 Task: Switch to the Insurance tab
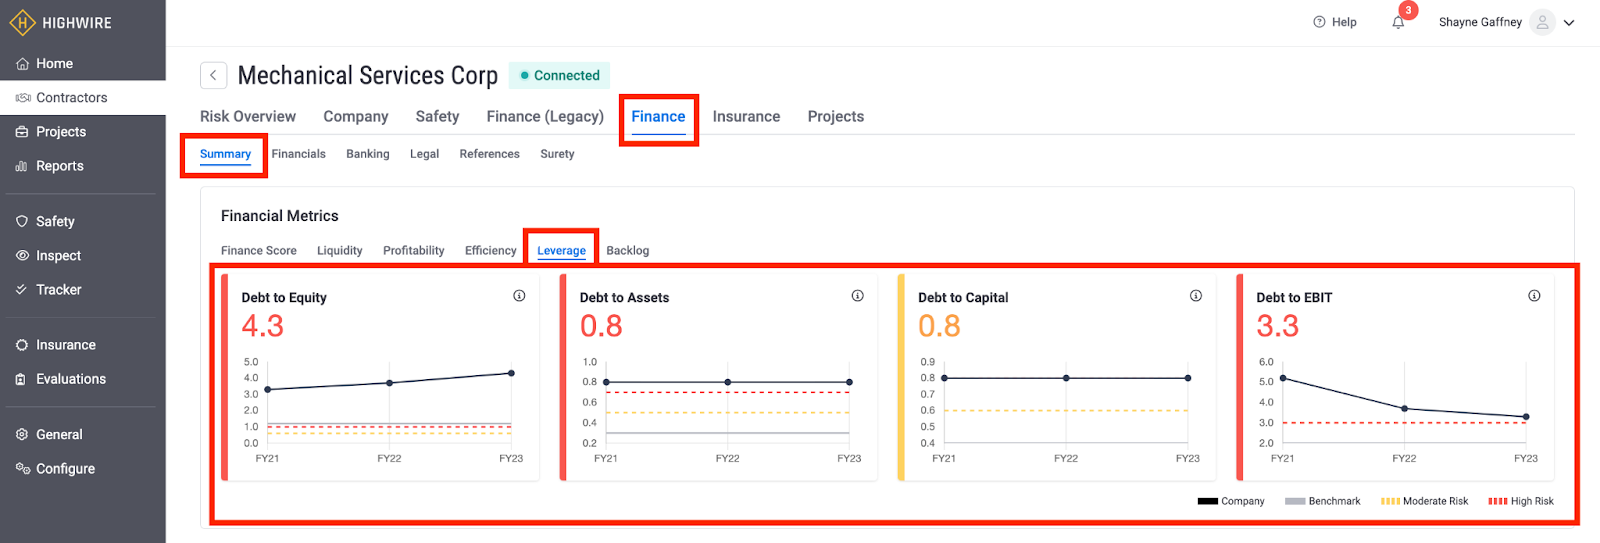746,116
